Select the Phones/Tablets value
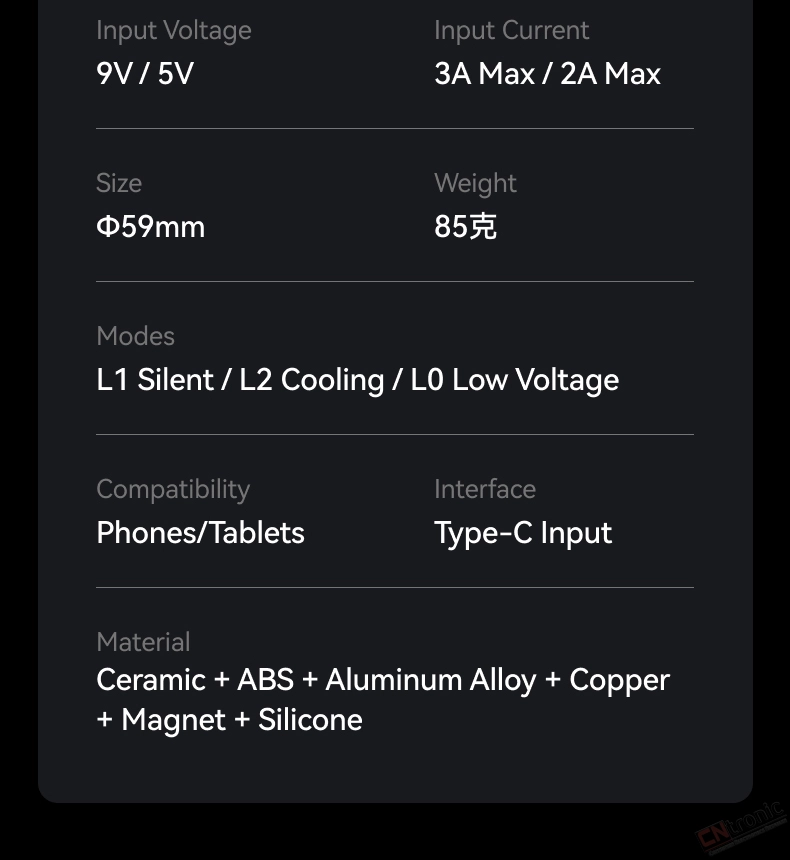 tap(200, 533)
